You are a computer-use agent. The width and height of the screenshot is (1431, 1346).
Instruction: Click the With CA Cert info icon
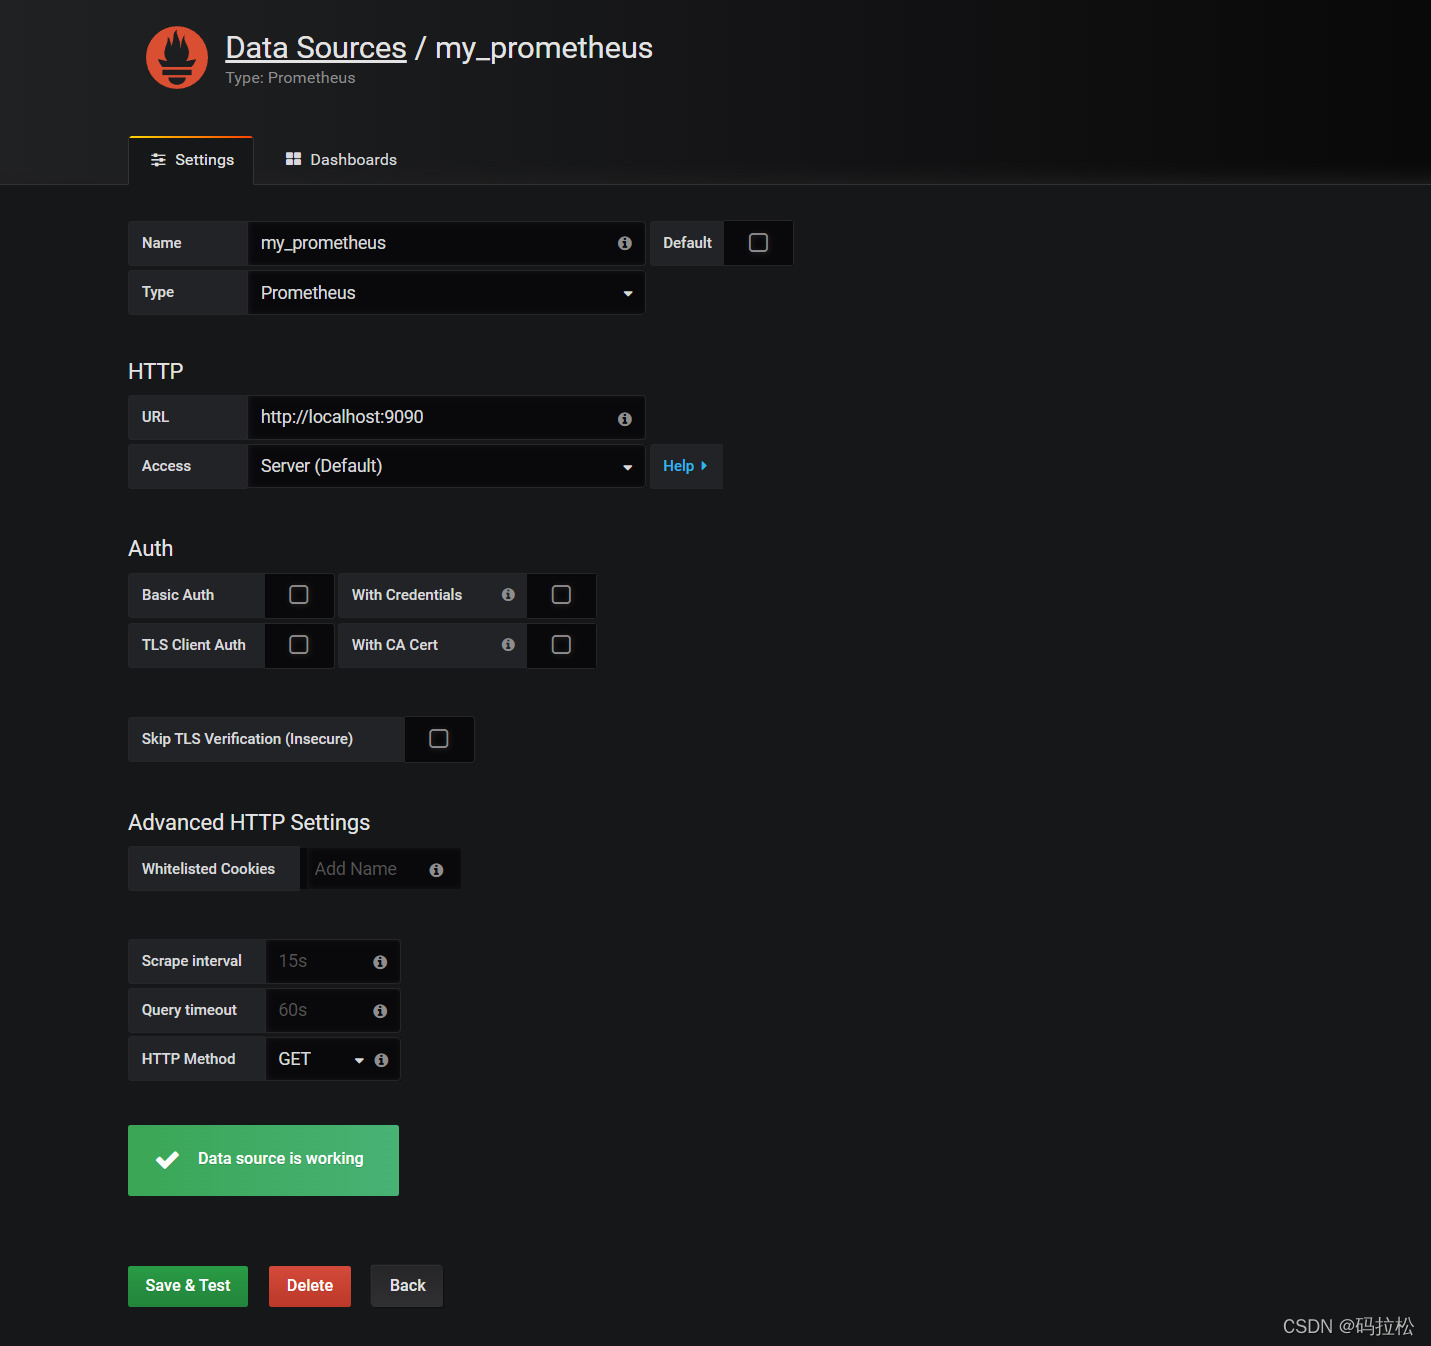pos(508,645)
